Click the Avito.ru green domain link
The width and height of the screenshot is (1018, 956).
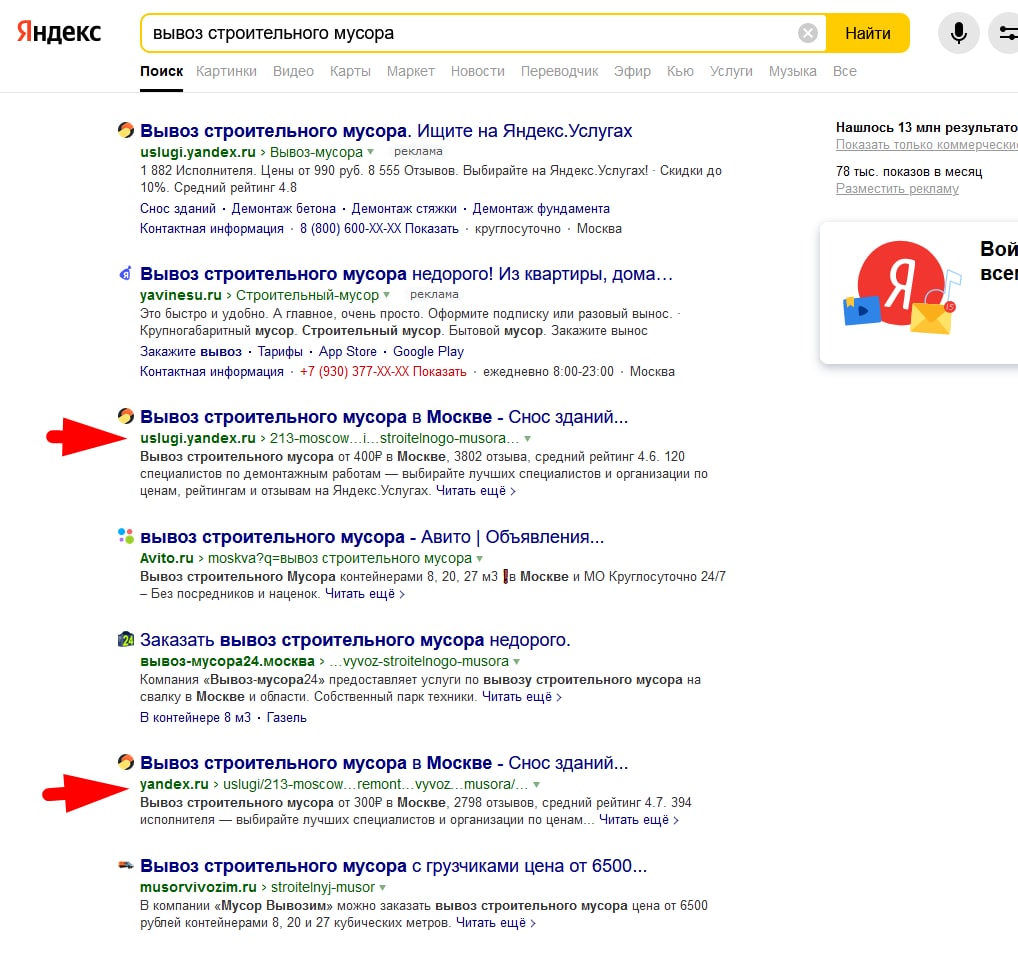(167, 558)
